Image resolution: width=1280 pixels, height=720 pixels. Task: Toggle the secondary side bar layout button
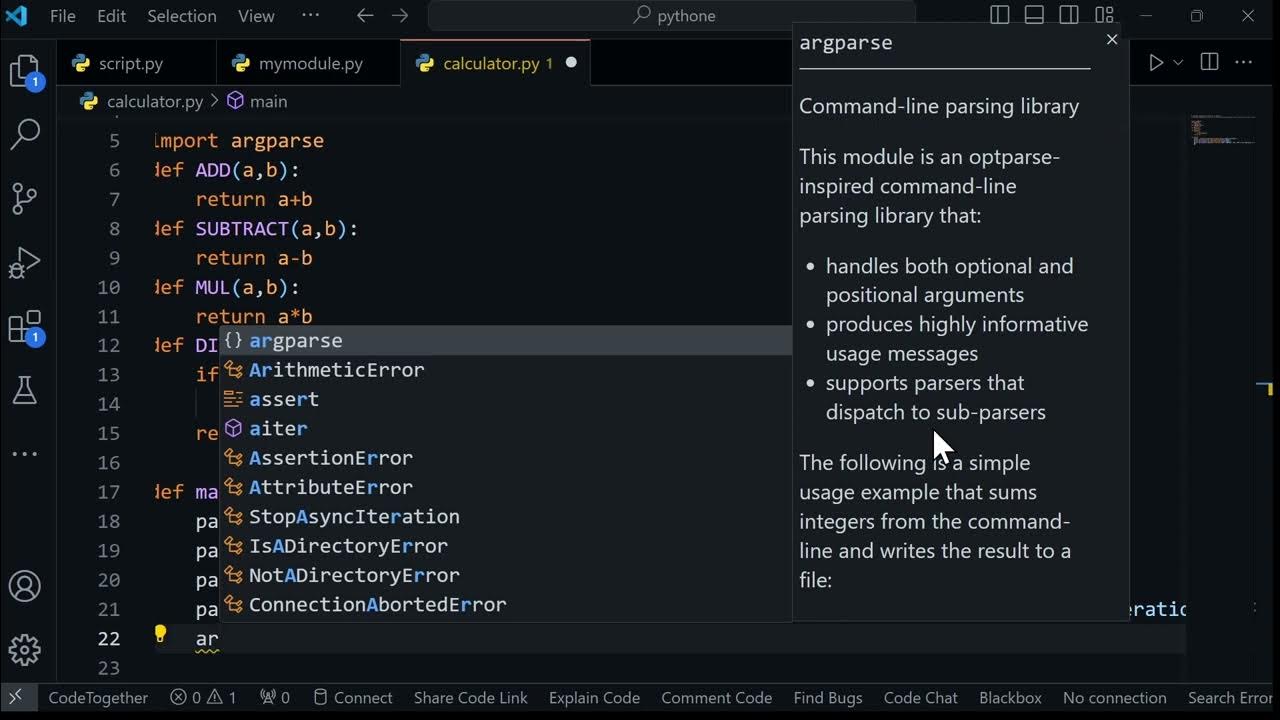[1069, 16]
